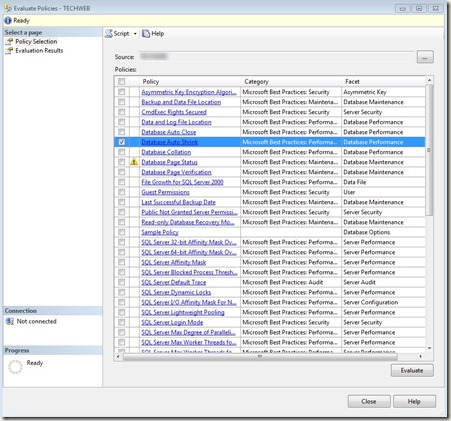Click the horizontal scroll right arrow
451x421 pixels.
421,357
